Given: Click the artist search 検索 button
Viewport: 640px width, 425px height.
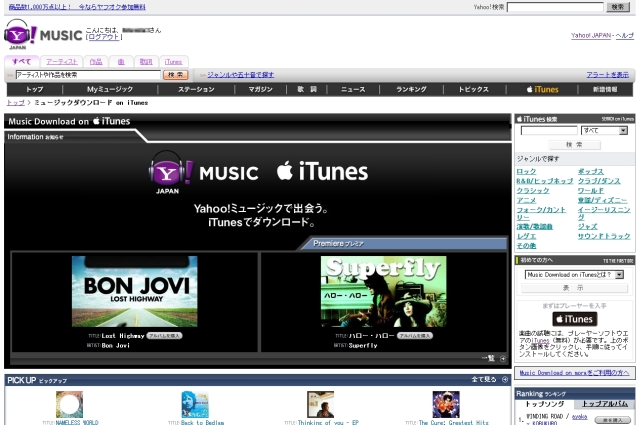Looking at the screenshot, I should (176, 75).
